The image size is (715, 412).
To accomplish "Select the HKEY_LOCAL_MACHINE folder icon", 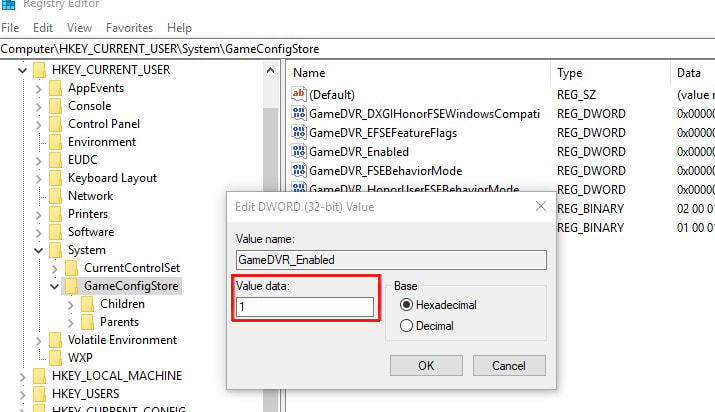I will pyautogui.click(x=39, y=376).
